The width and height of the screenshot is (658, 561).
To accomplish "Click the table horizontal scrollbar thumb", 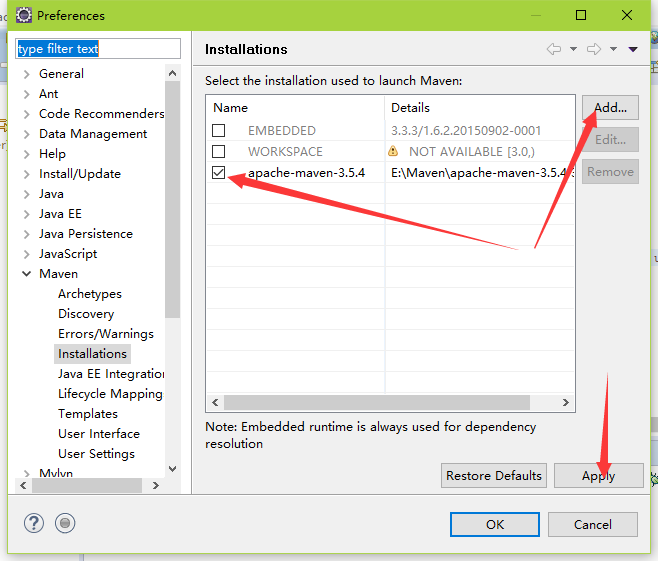I will pos(377,402).
